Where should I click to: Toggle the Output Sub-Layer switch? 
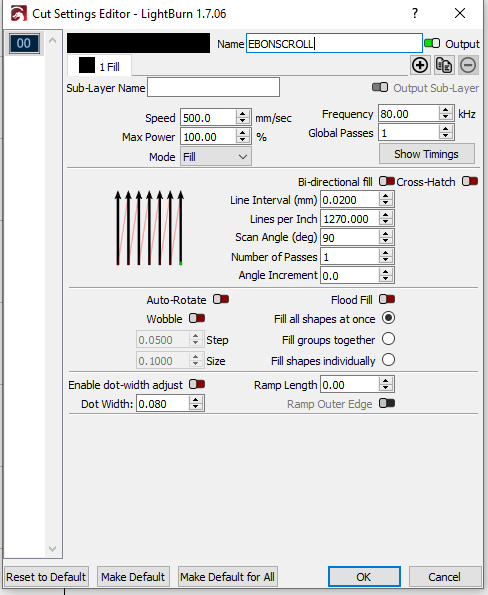click(380, 88)
